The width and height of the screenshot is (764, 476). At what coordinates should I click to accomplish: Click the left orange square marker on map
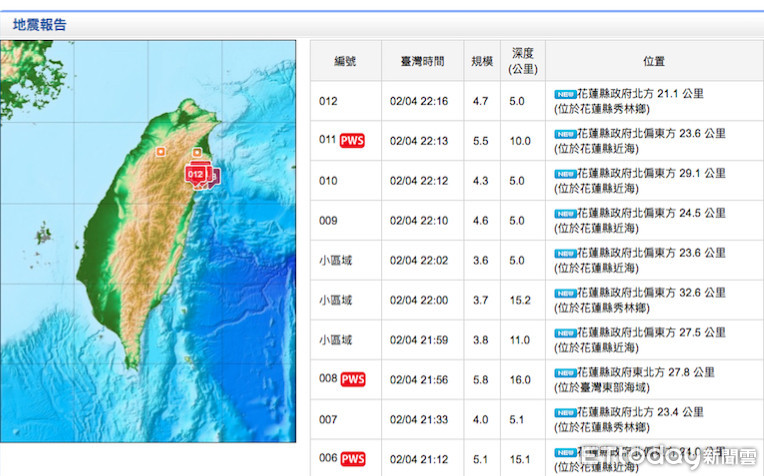click(161, 151)
